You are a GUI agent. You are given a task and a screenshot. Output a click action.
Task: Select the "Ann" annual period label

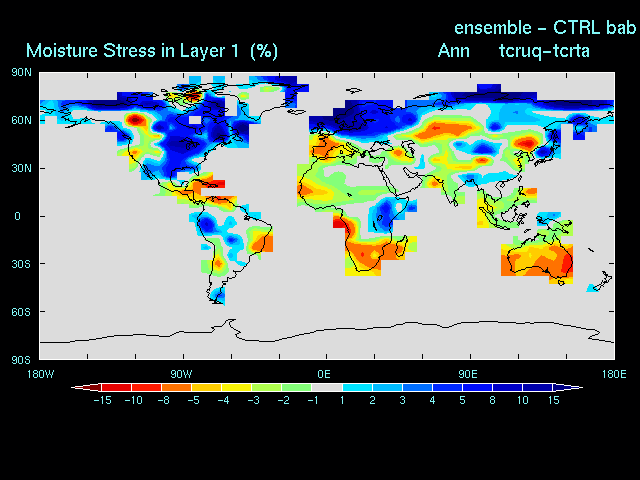[454, 50]
